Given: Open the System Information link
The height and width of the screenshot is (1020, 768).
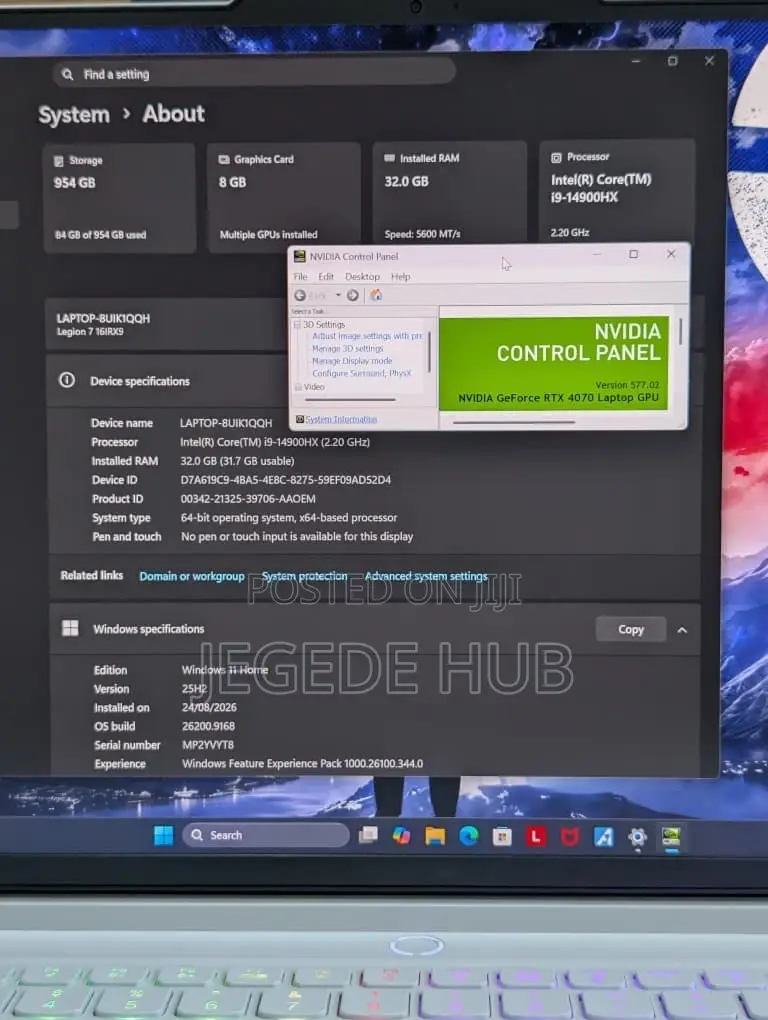Looking at the screenshot, I should 341,420.
